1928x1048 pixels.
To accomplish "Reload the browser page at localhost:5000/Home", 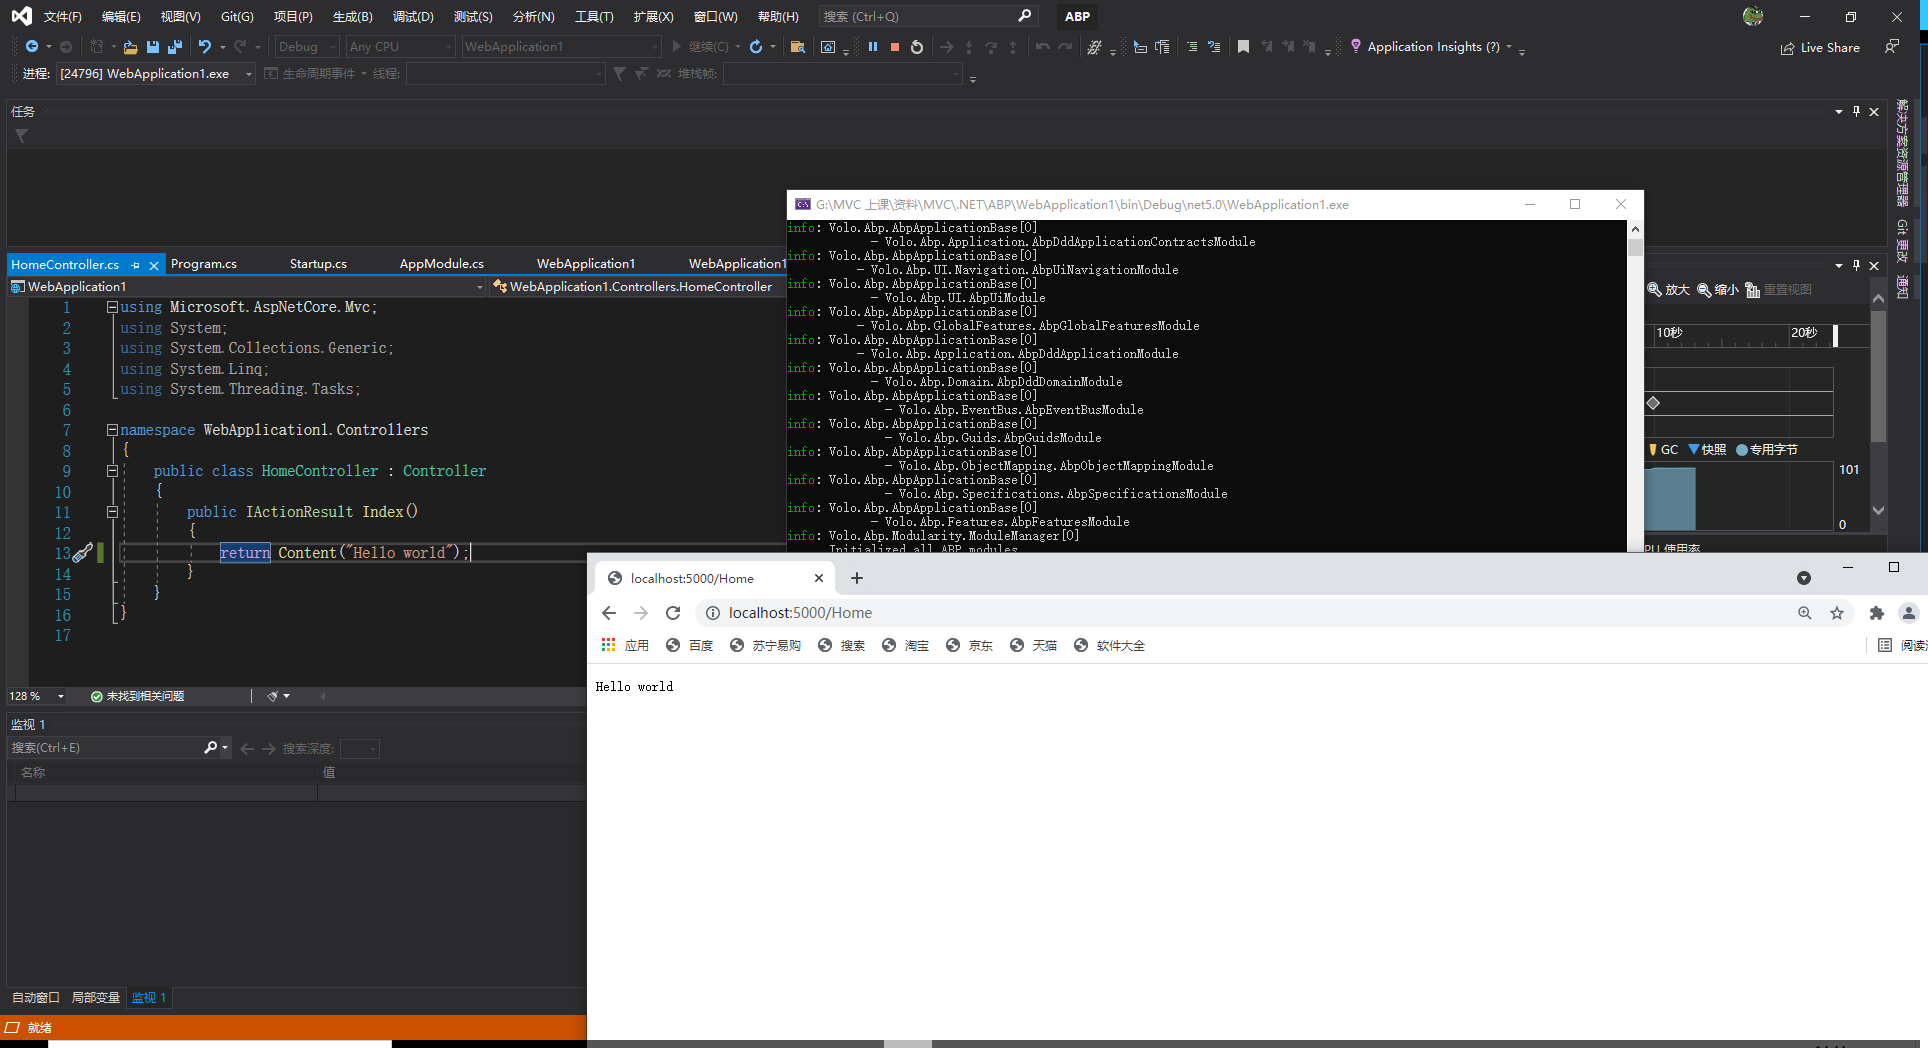I will coord(673,613).
